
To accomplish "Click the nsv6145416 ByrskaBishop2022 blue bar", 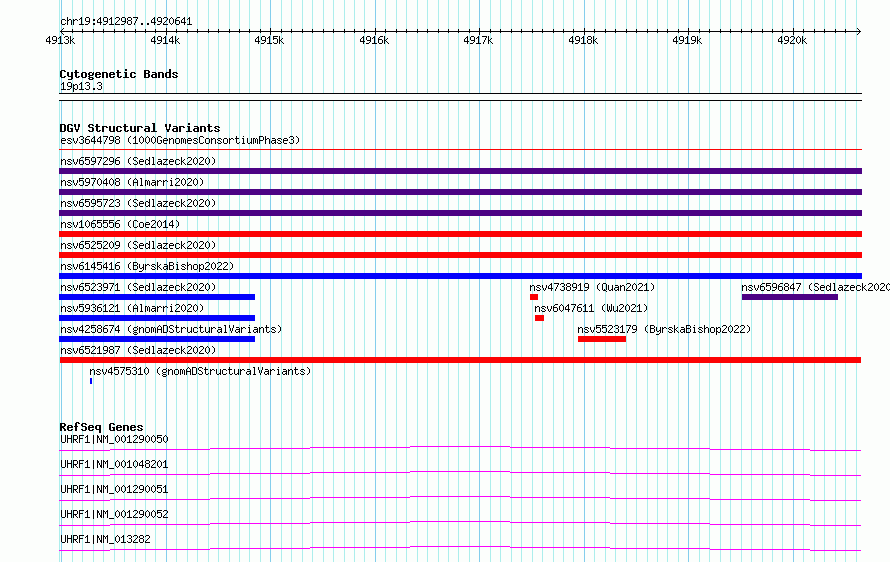I will point(460,276).
